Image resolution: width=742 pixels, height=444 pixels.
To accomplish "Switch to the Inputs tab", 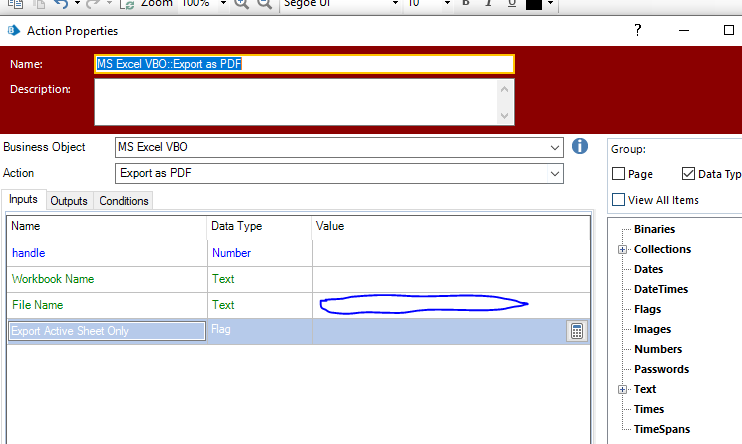I will [23, 199].
